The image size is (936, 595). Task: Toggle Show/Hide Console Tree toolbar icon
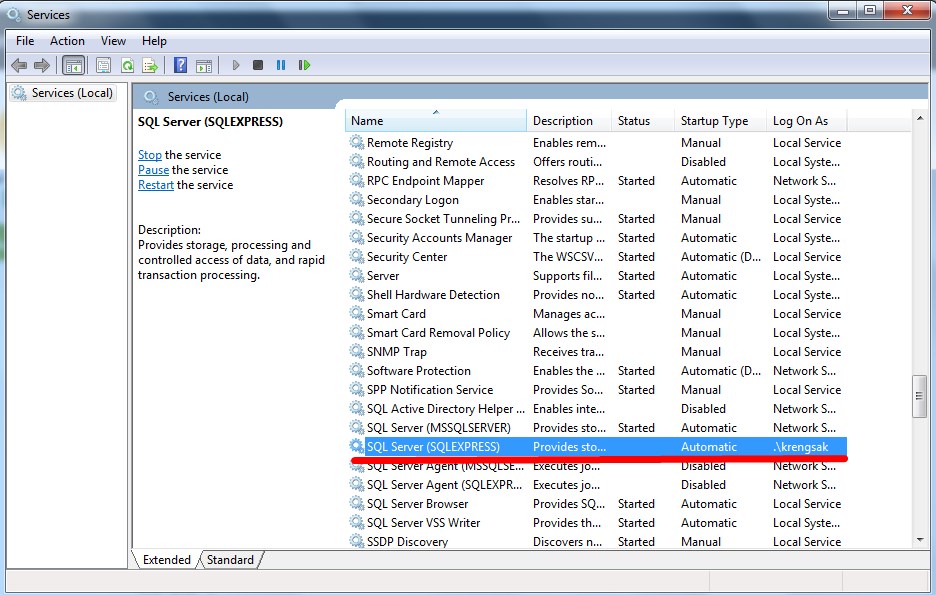point(74,65)
